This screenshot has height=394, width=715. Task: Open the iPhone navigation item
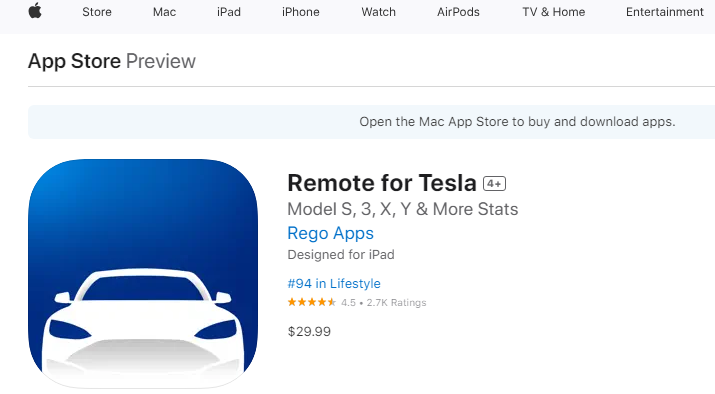pyautogui.click(x=301, y=12)
